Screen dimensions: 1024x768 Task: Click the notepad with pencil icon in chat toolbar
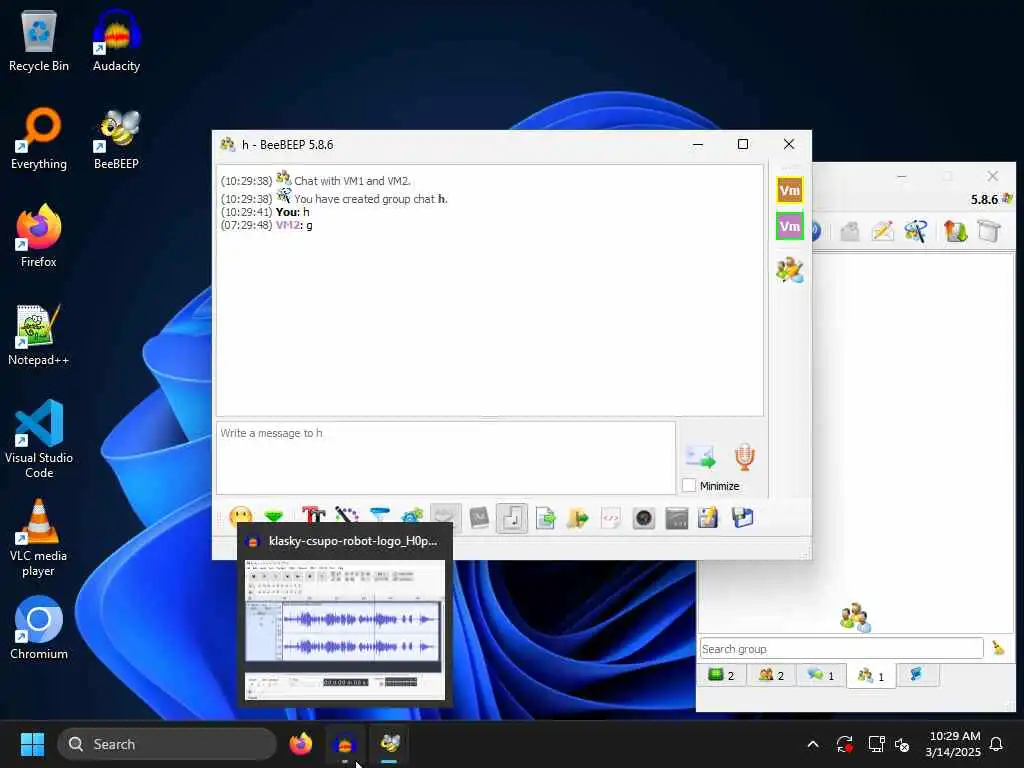coord(709,519)
